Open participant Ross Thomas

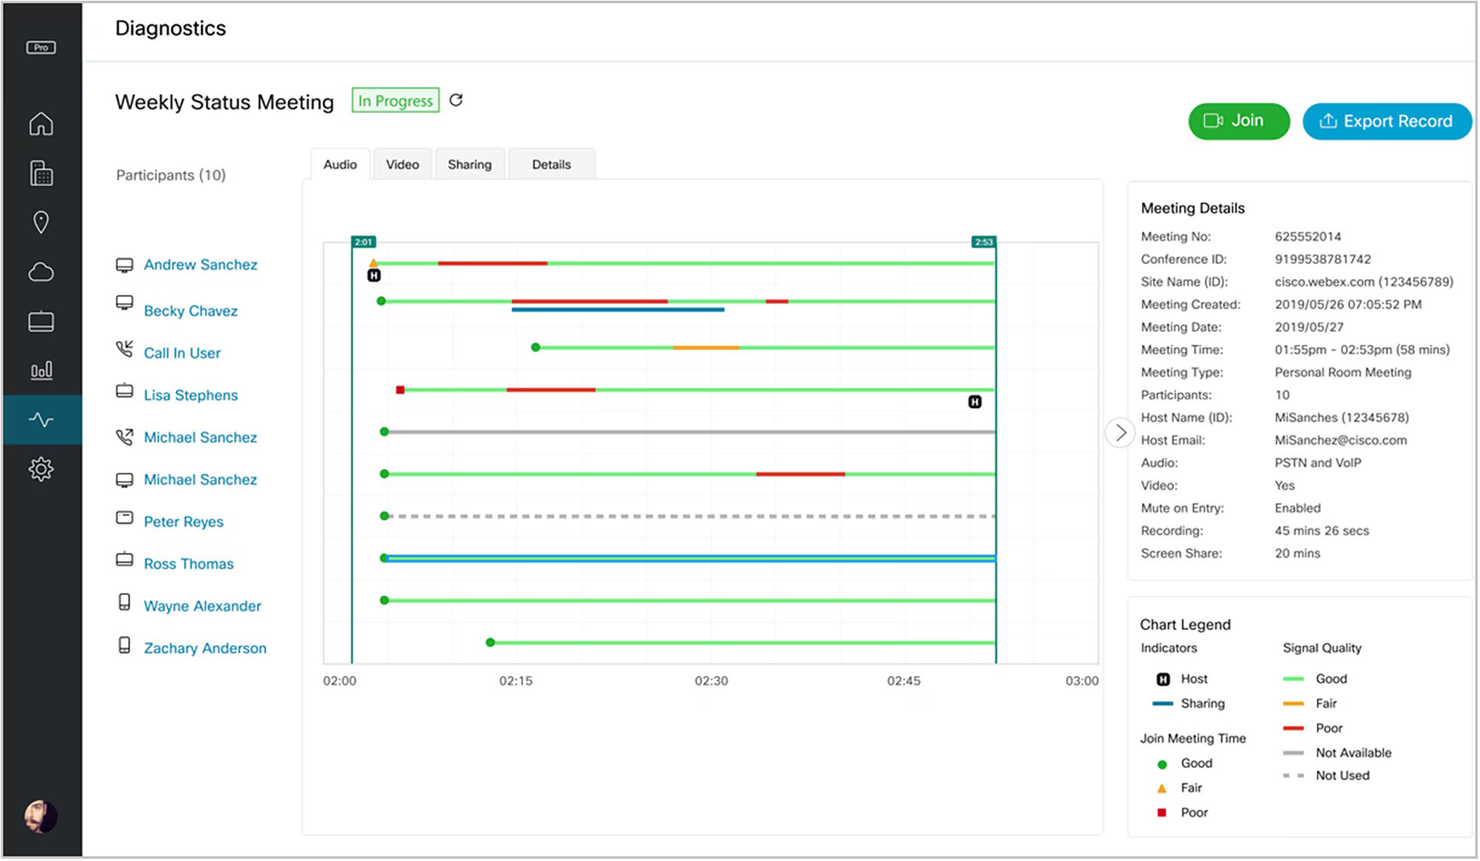pyautogui.click(x=189, y=564)
